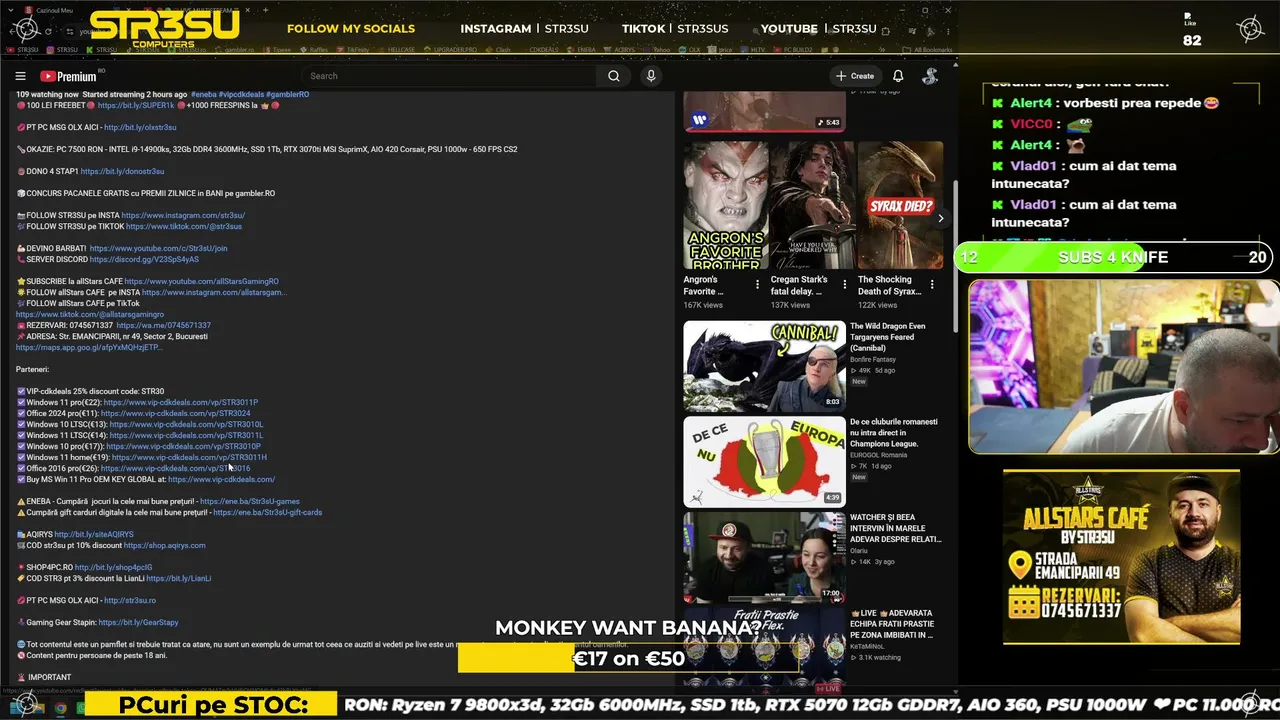Play the Syrax Died short thumbnail

(900, 205)
